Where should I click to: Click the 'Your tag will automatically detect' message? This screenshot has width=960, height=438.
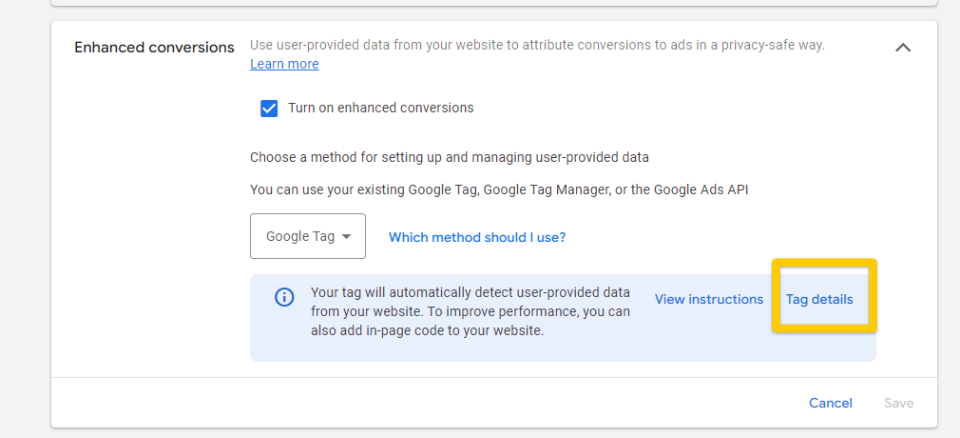pos(470,312)
